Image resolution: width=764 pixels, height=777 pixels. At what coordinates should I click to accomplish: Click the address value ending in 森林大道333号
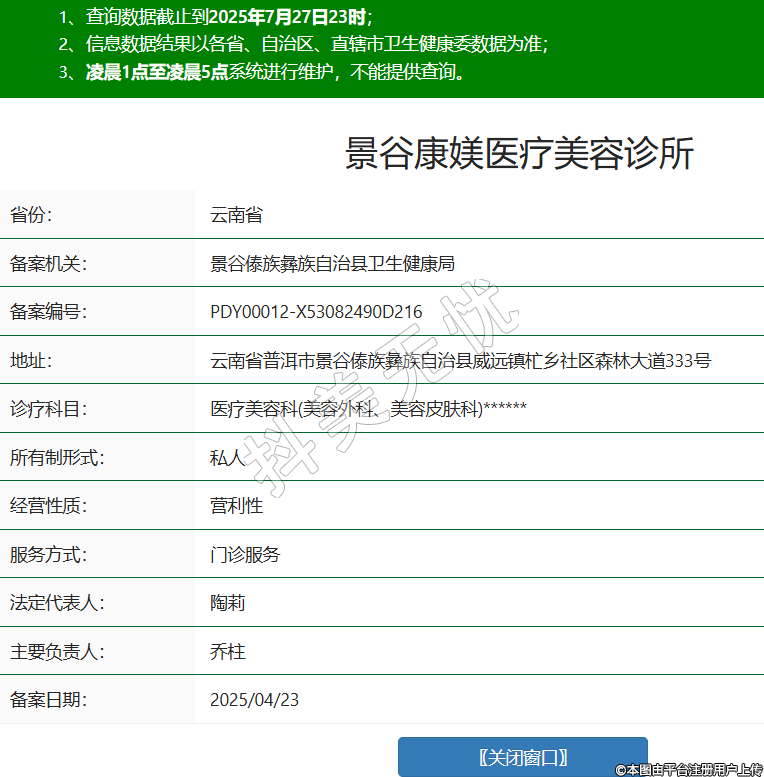click(x=460, y=361)
